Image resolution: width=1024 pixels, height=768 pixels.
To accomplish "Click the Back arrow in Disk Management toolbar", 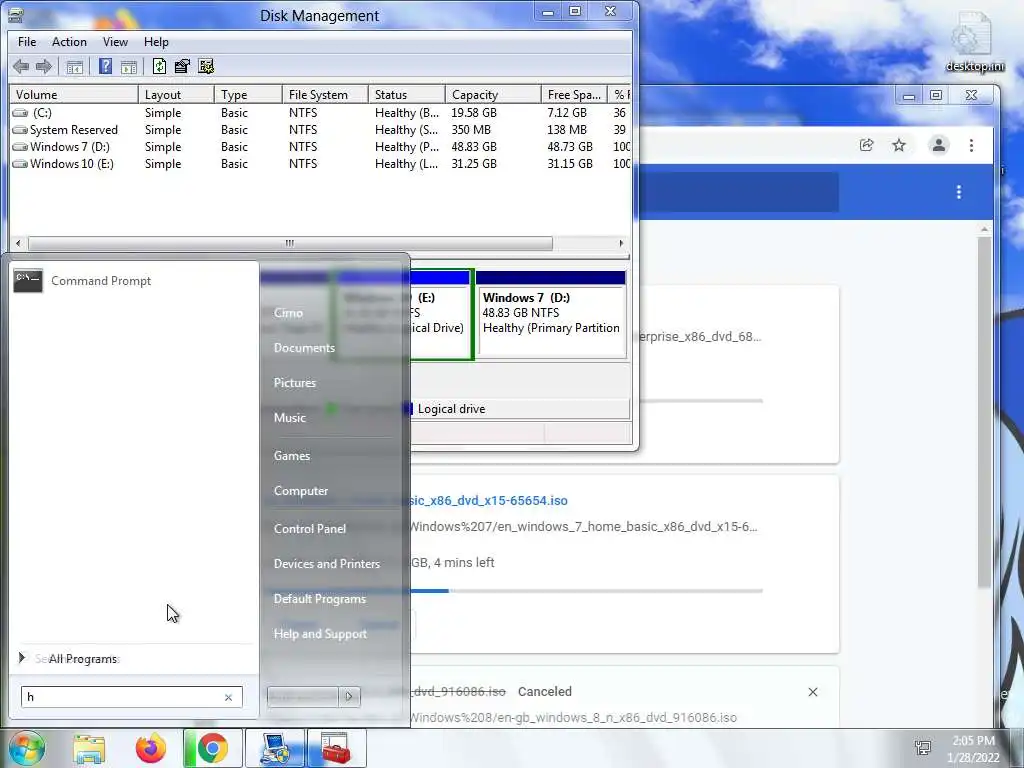I will coord(21,66).
